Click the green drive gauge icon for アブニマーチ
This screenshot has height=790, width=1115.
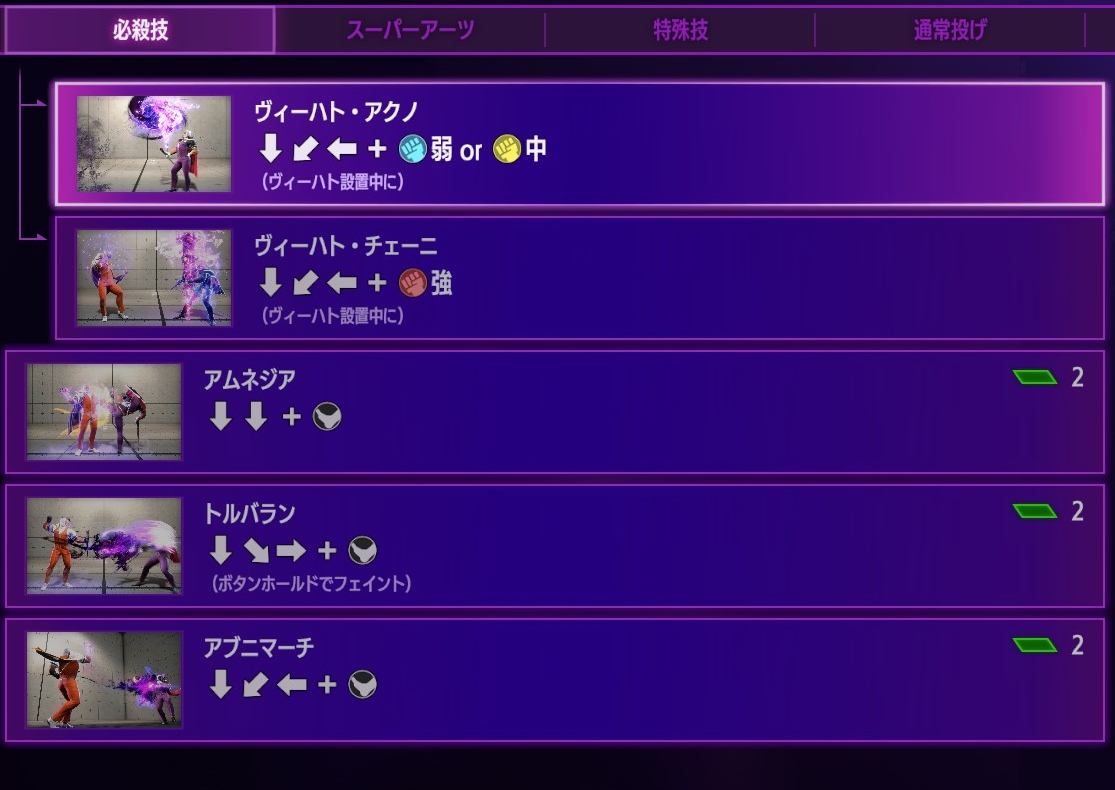1035,645
